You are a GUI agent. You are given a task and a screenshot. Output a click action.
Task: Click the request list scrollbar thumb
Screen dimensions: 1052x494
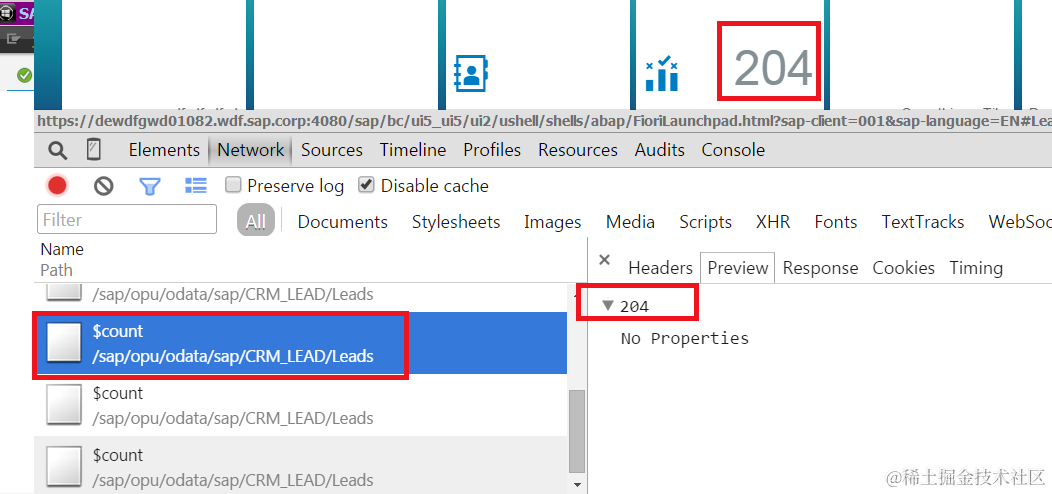[576, 432]
